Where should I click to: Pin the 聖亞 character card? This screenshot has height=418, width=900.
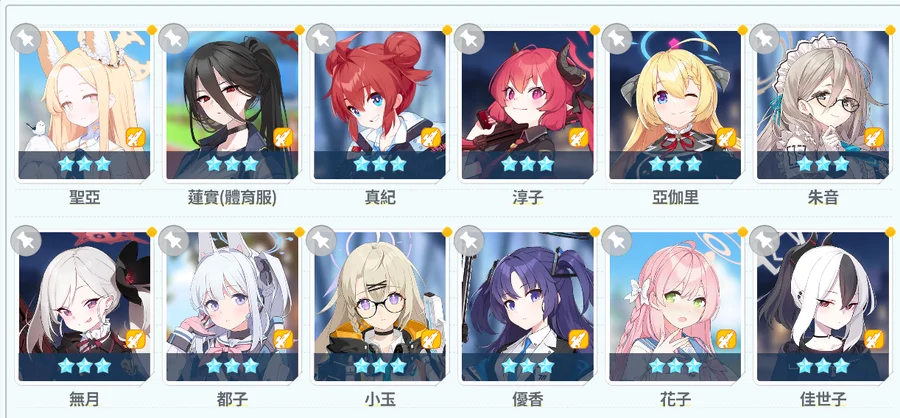coord(26,38)
